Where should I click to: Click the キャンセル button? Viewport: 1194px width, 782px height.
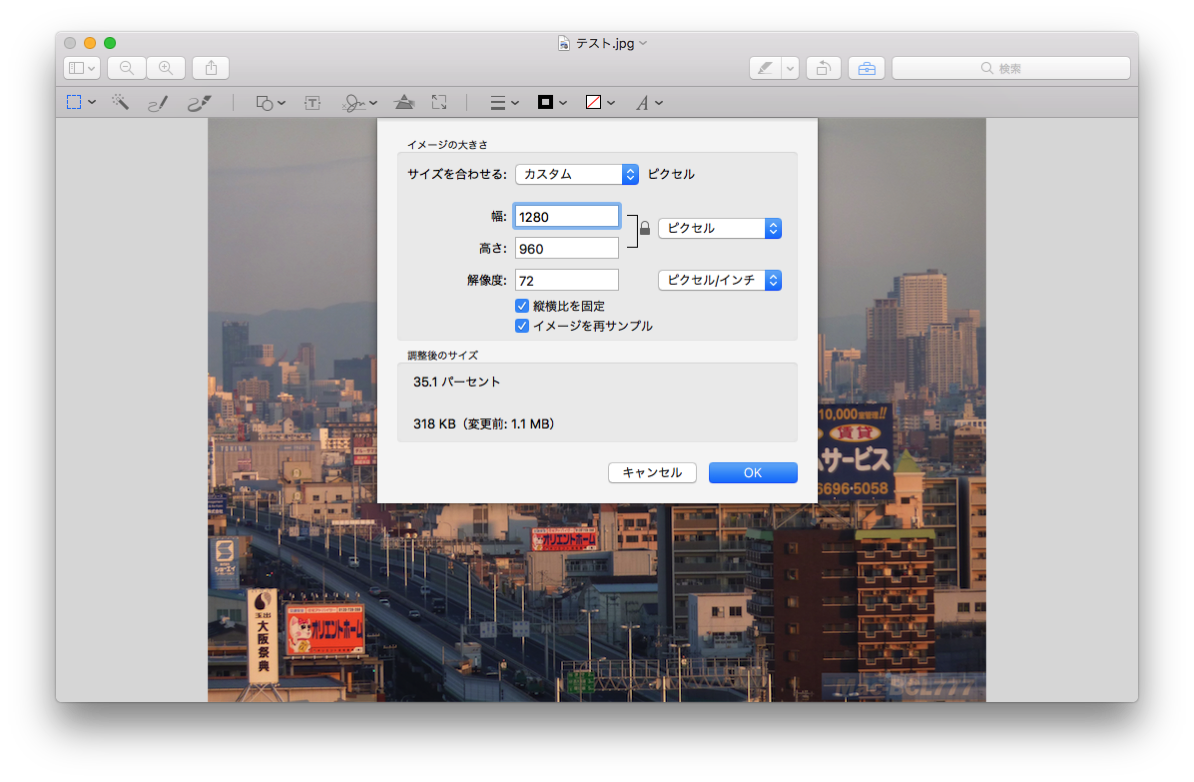point(652,472)
